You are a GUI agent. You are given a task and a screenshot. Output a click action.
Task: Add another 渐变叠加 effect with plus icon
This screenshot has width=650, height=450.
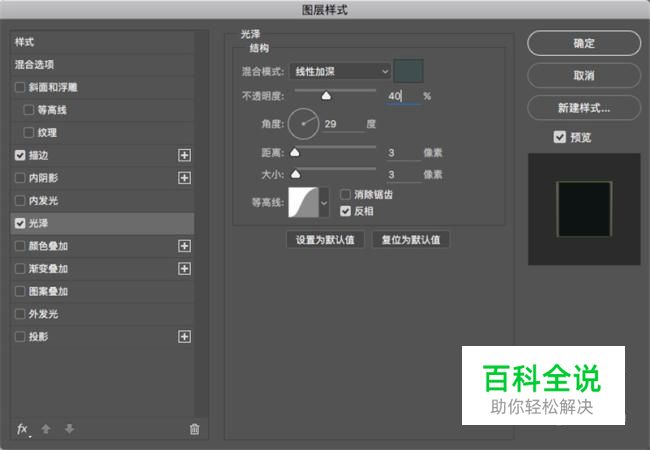pyautogui.click(x=184, y=269)
